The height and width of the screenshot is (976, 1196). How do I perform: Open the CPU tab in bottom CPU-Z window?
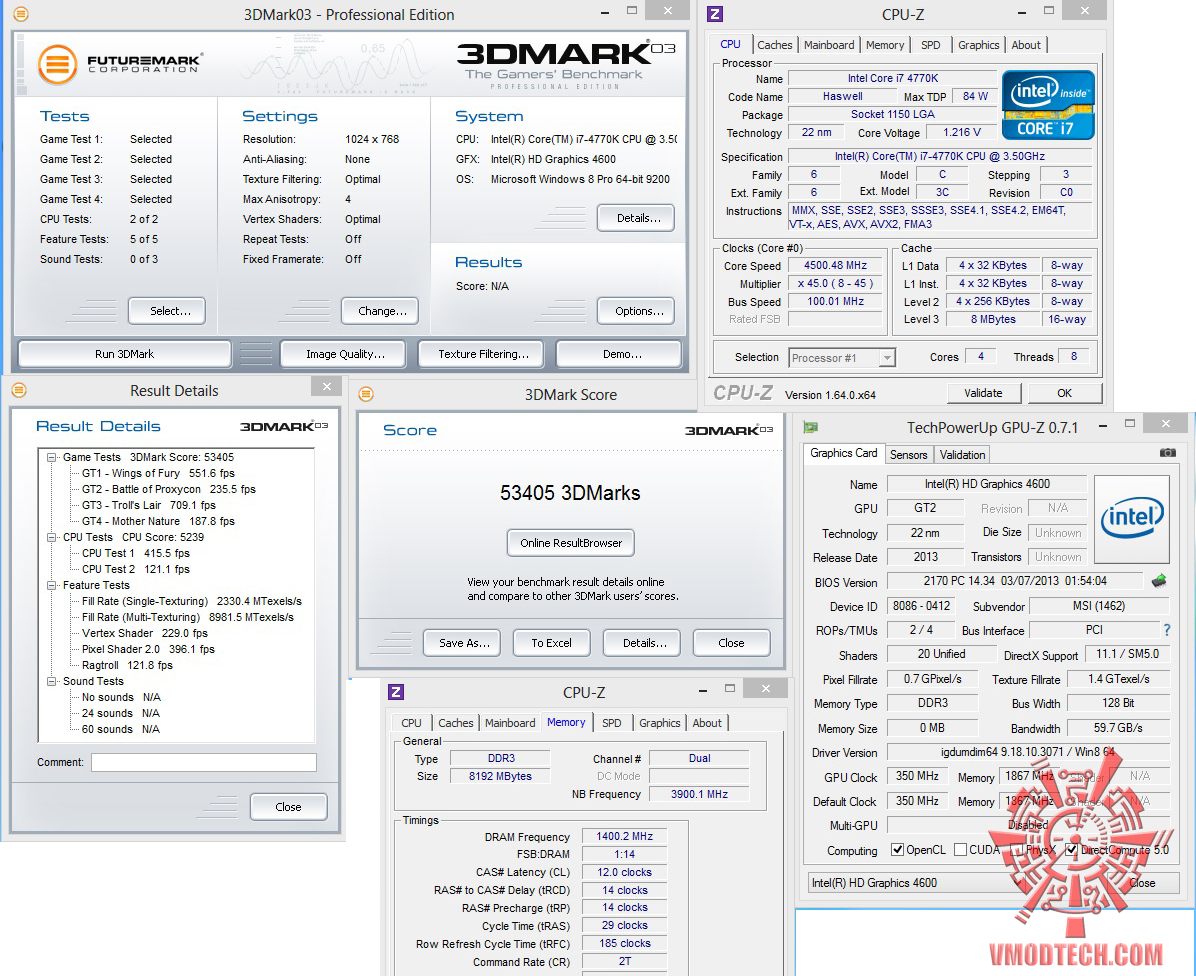pyautogui.click(x=411, y=723)
